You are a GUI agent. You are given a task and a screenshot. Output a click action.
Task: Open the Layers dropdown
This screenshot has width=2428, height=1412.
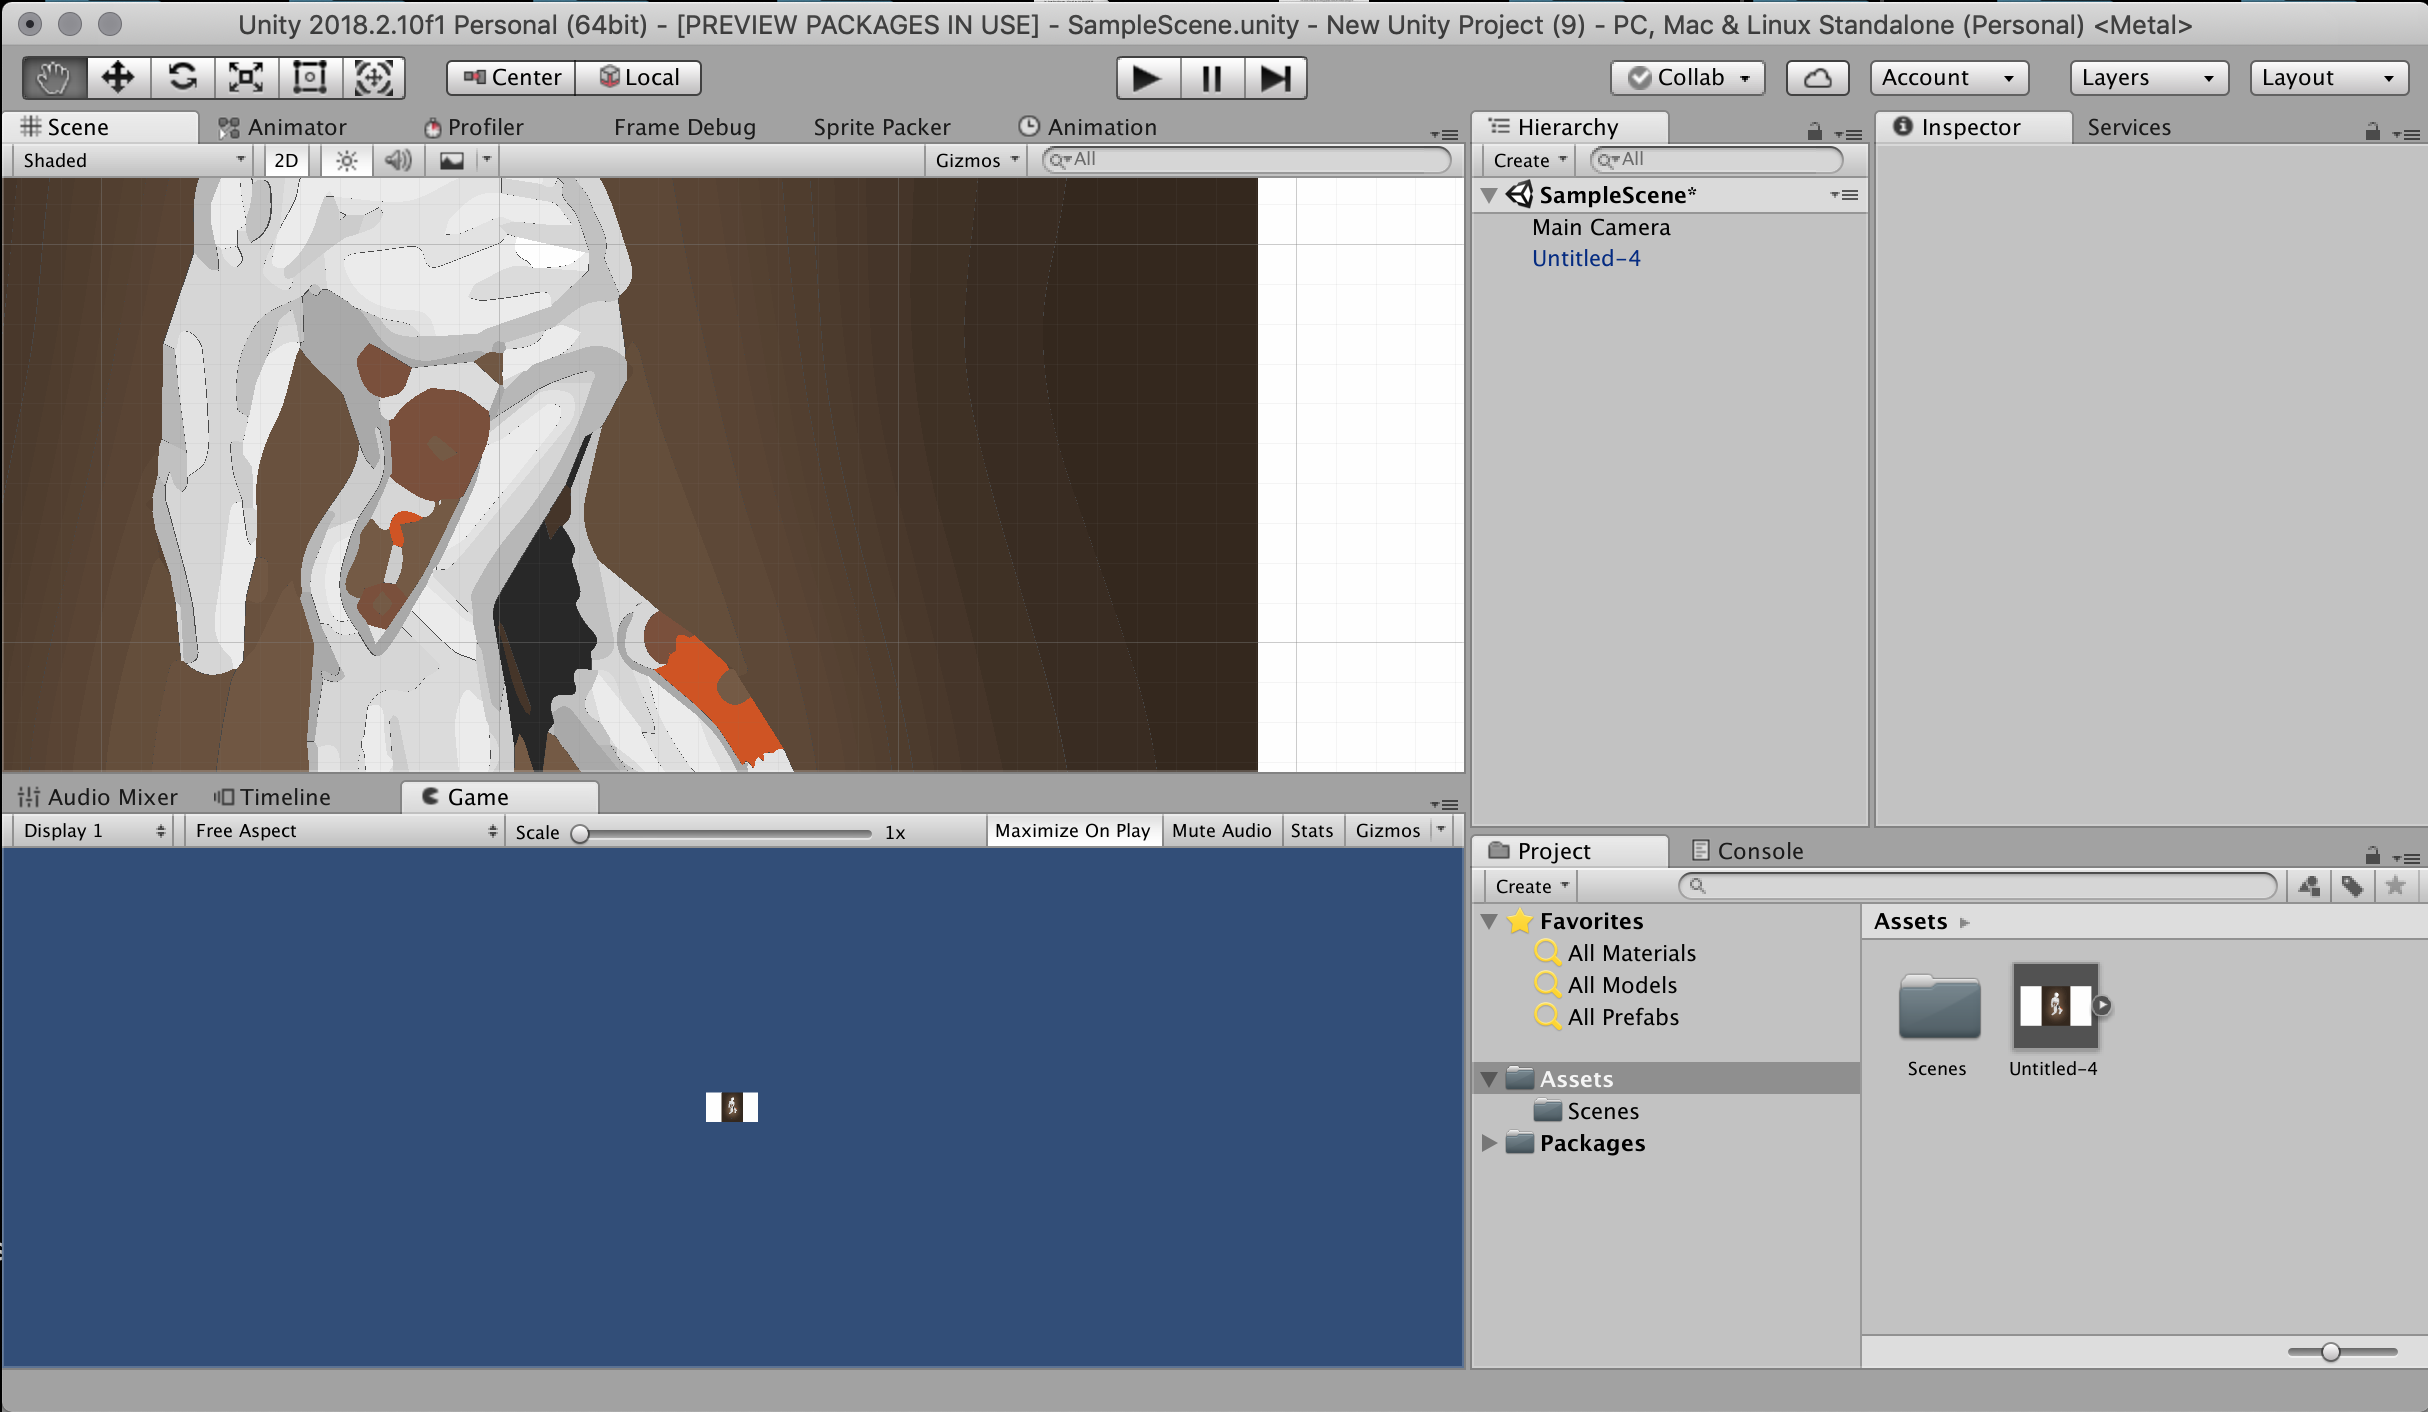click(2148, 77)
